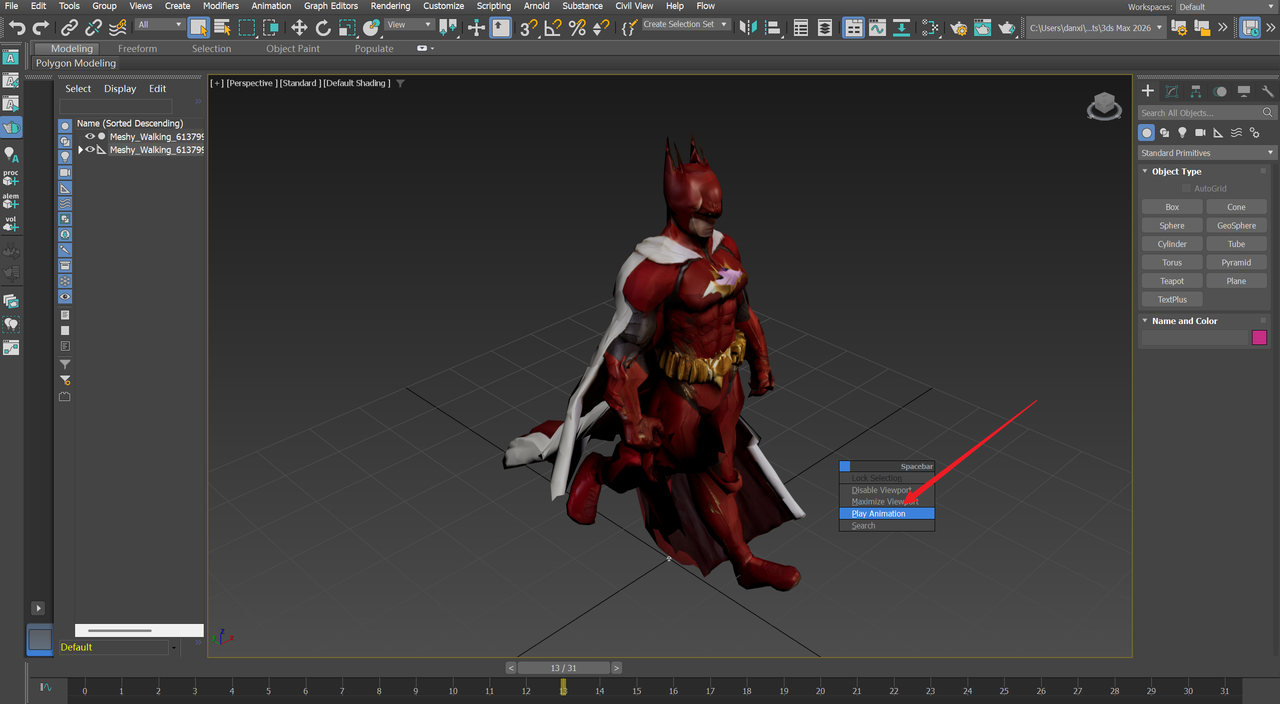Open the selection filter All dropdown
1280x704 pixels.
click(159, 25)
